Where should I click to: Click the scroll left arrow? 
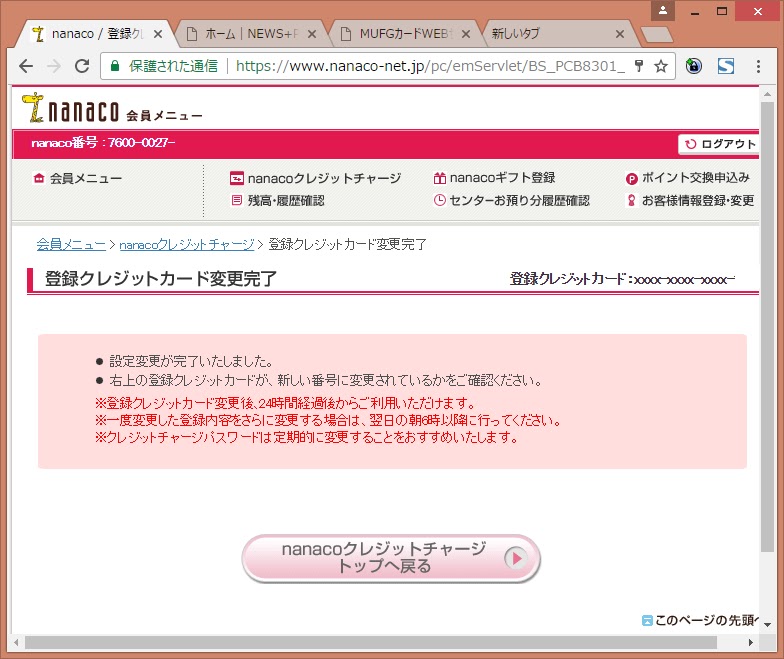16,642
